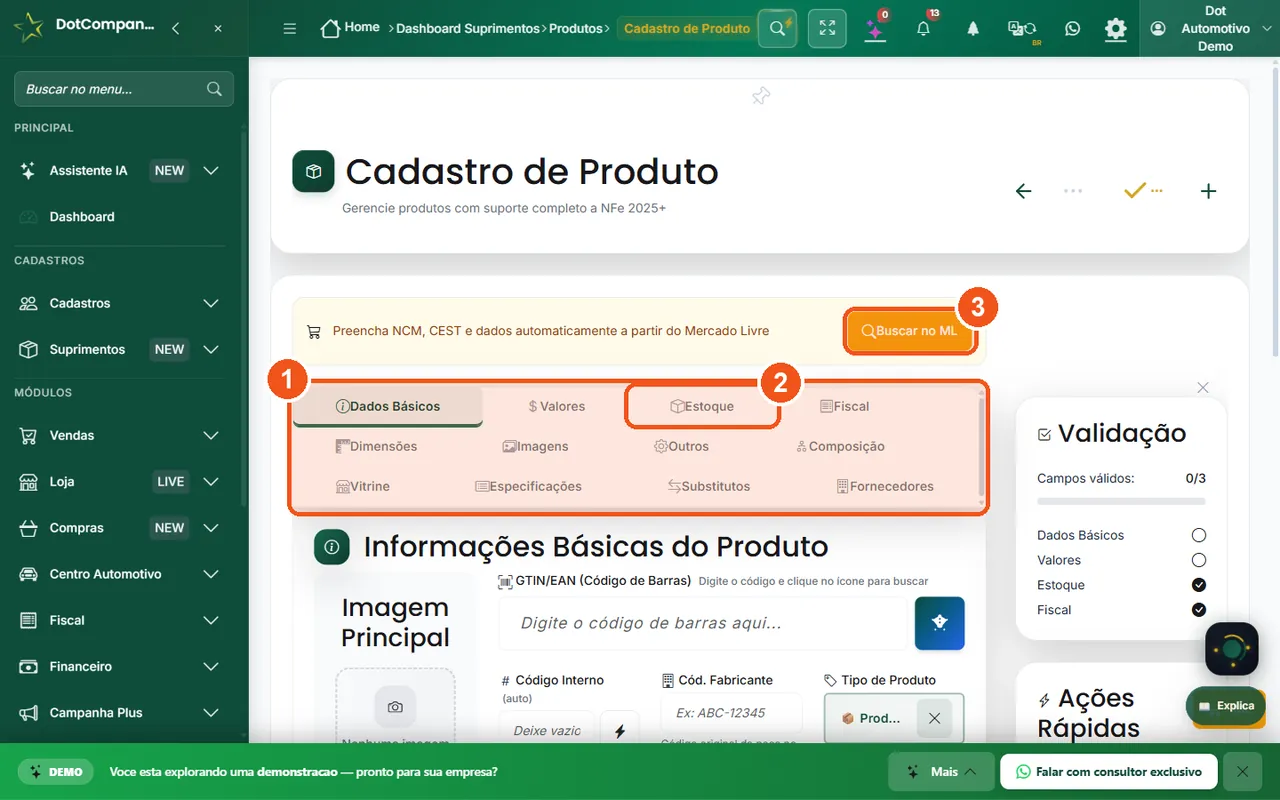This screenshot has width=1280, height=800.
Task: Expand Cadastros sidebar menu
Action: [120, 303]
